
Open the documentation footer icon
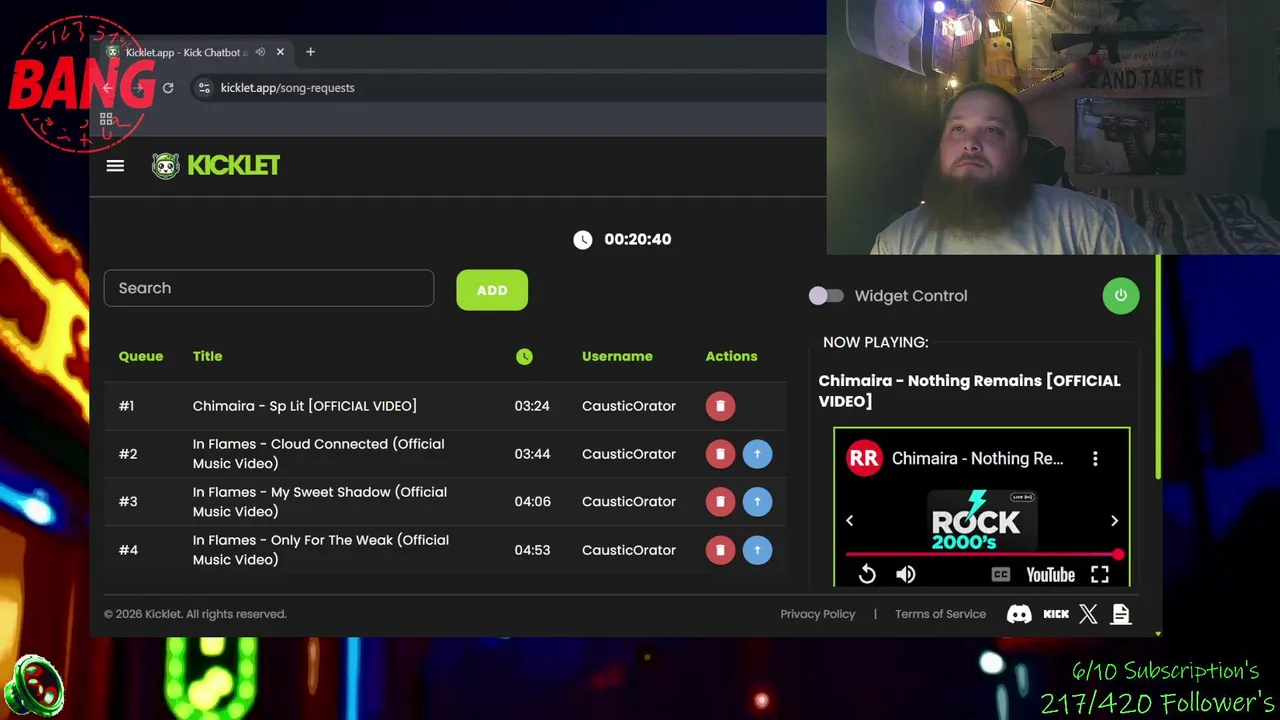1120,615
